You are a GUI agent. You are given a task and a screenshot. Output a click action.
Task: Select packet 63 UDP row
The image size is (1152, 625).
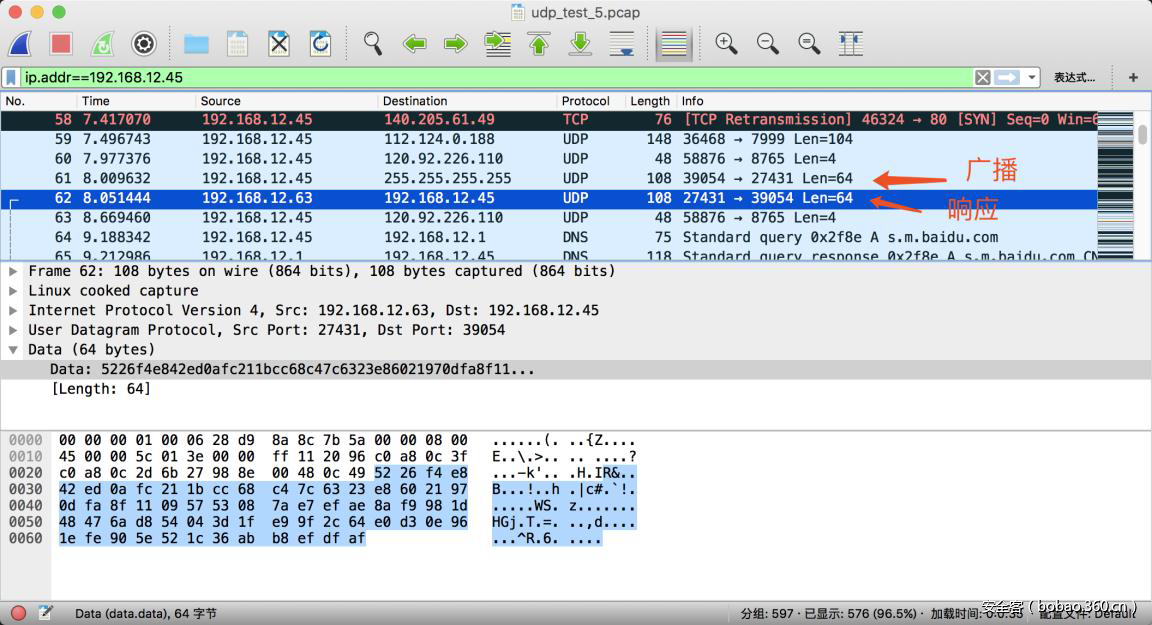tap(549, 217)
